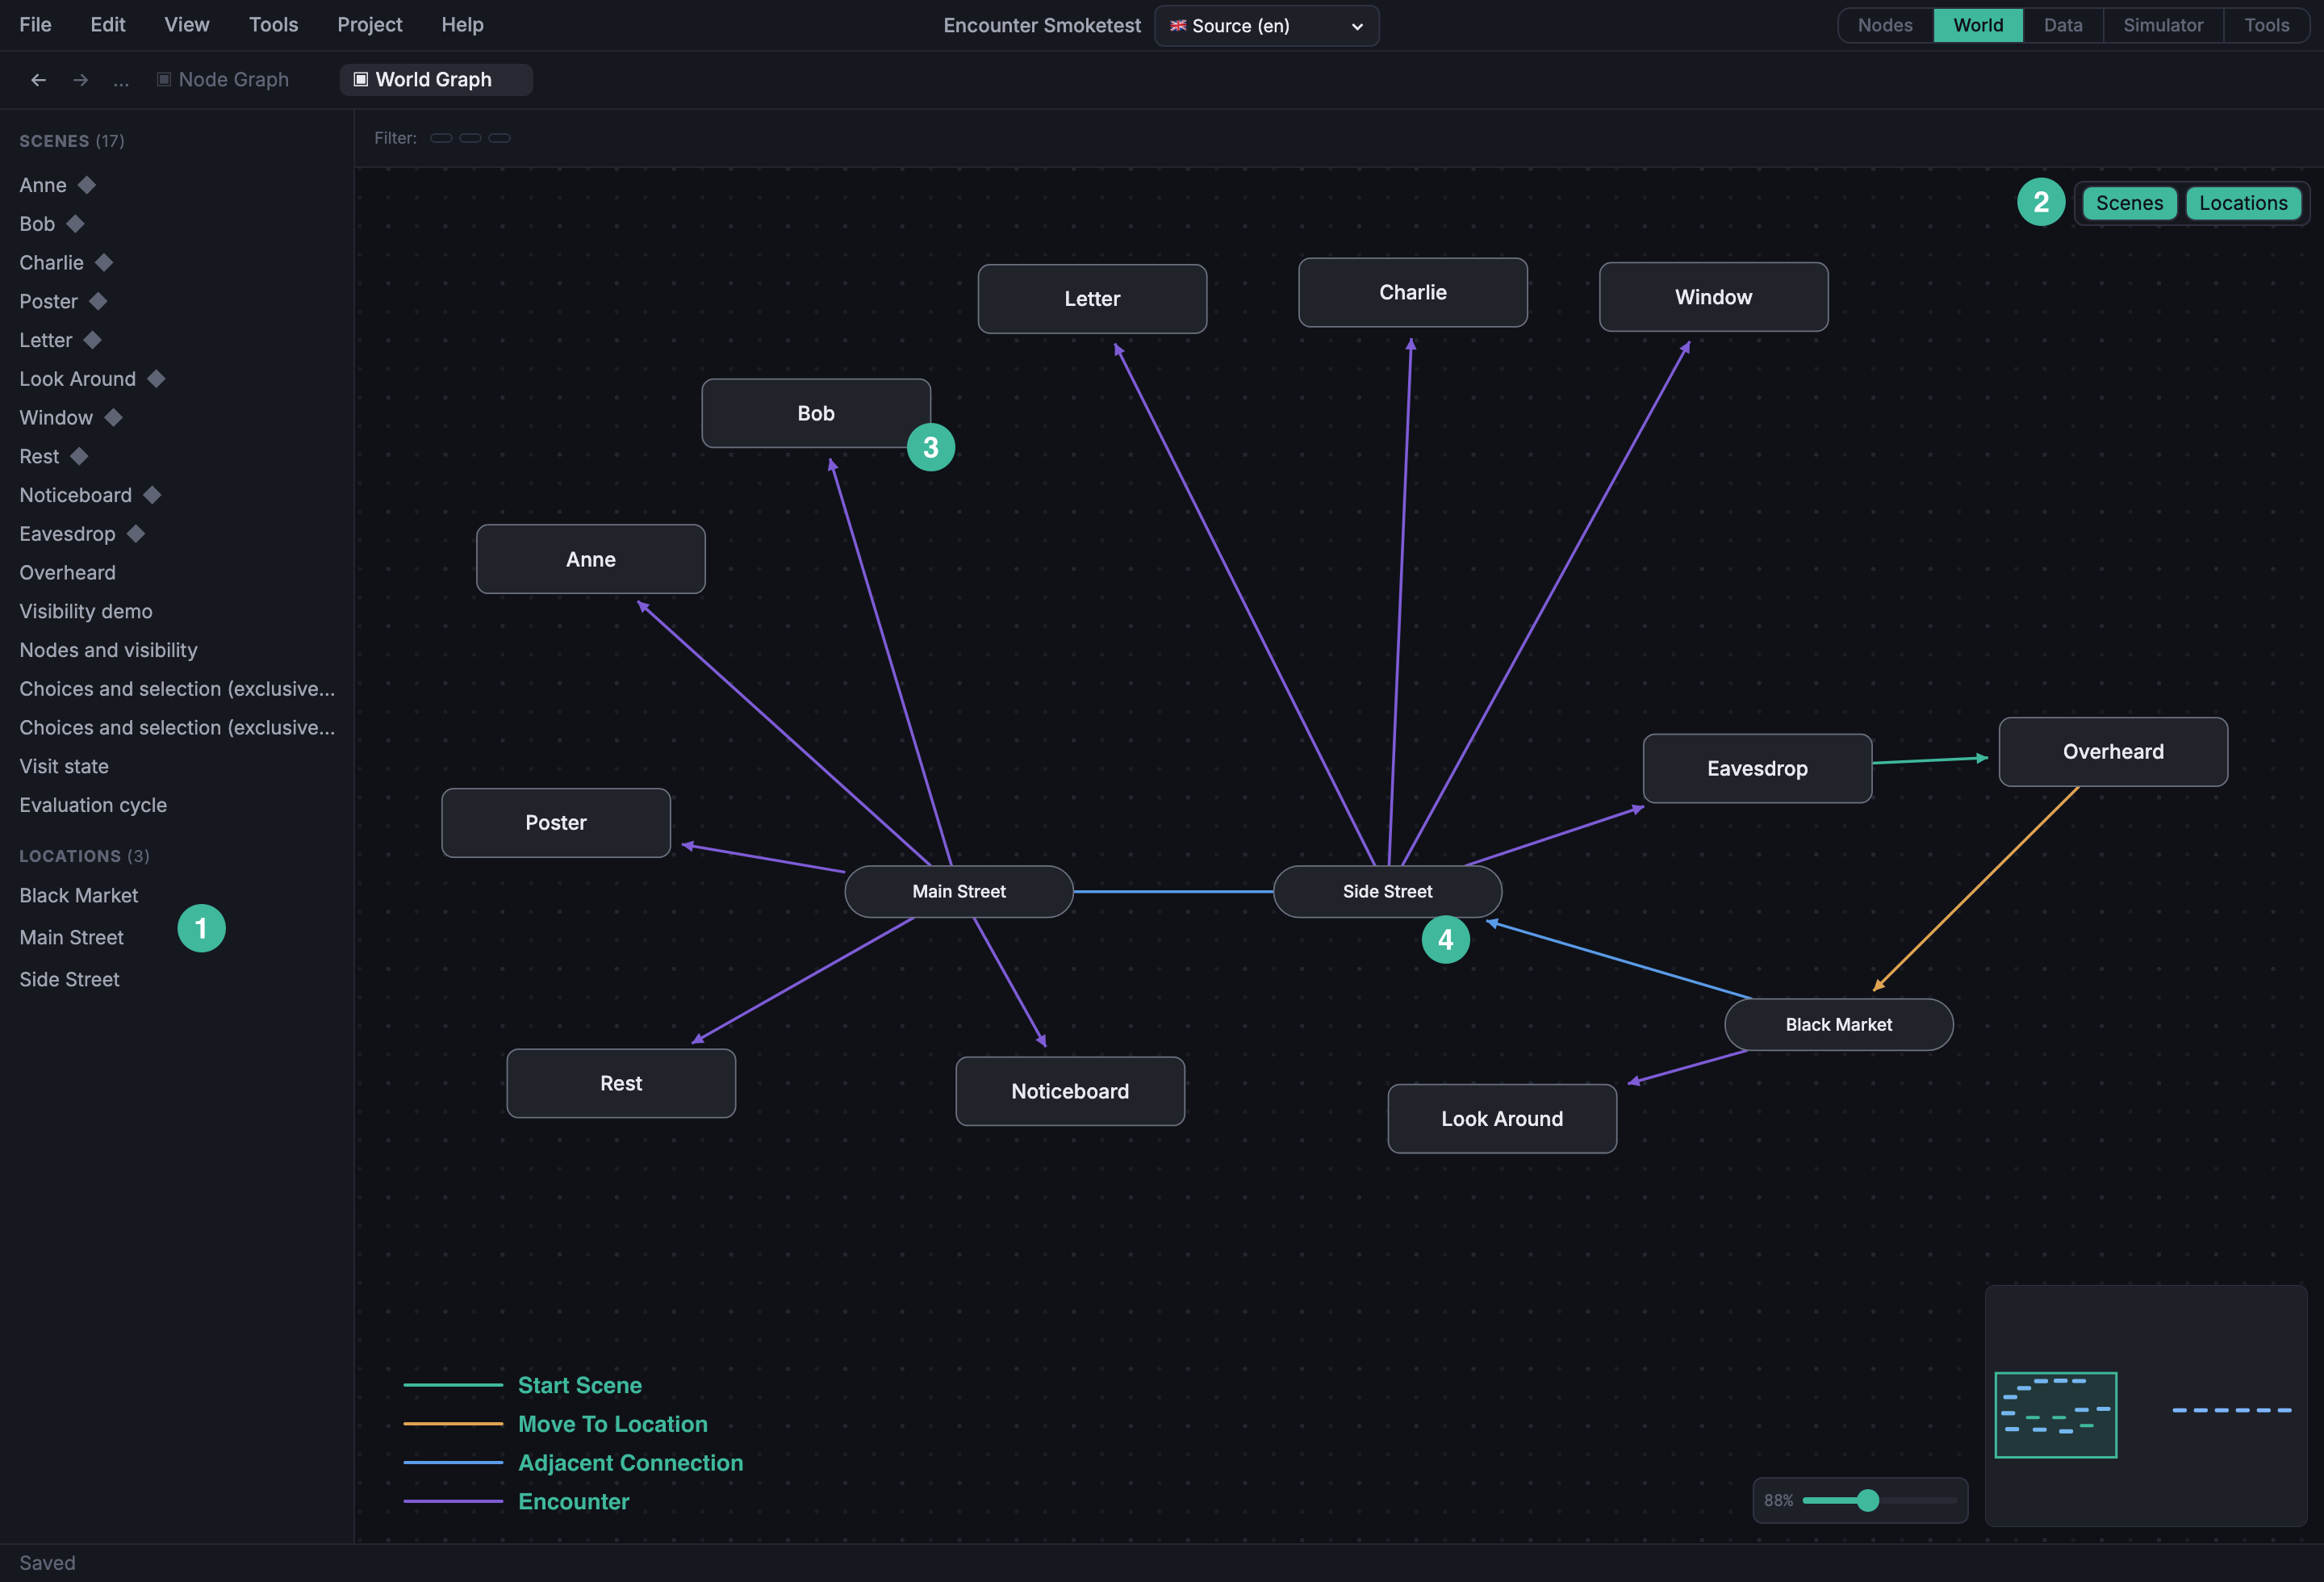The image size is (2324, 1582).
Task: Select the Main Street location node
Action: coord(959,891)
